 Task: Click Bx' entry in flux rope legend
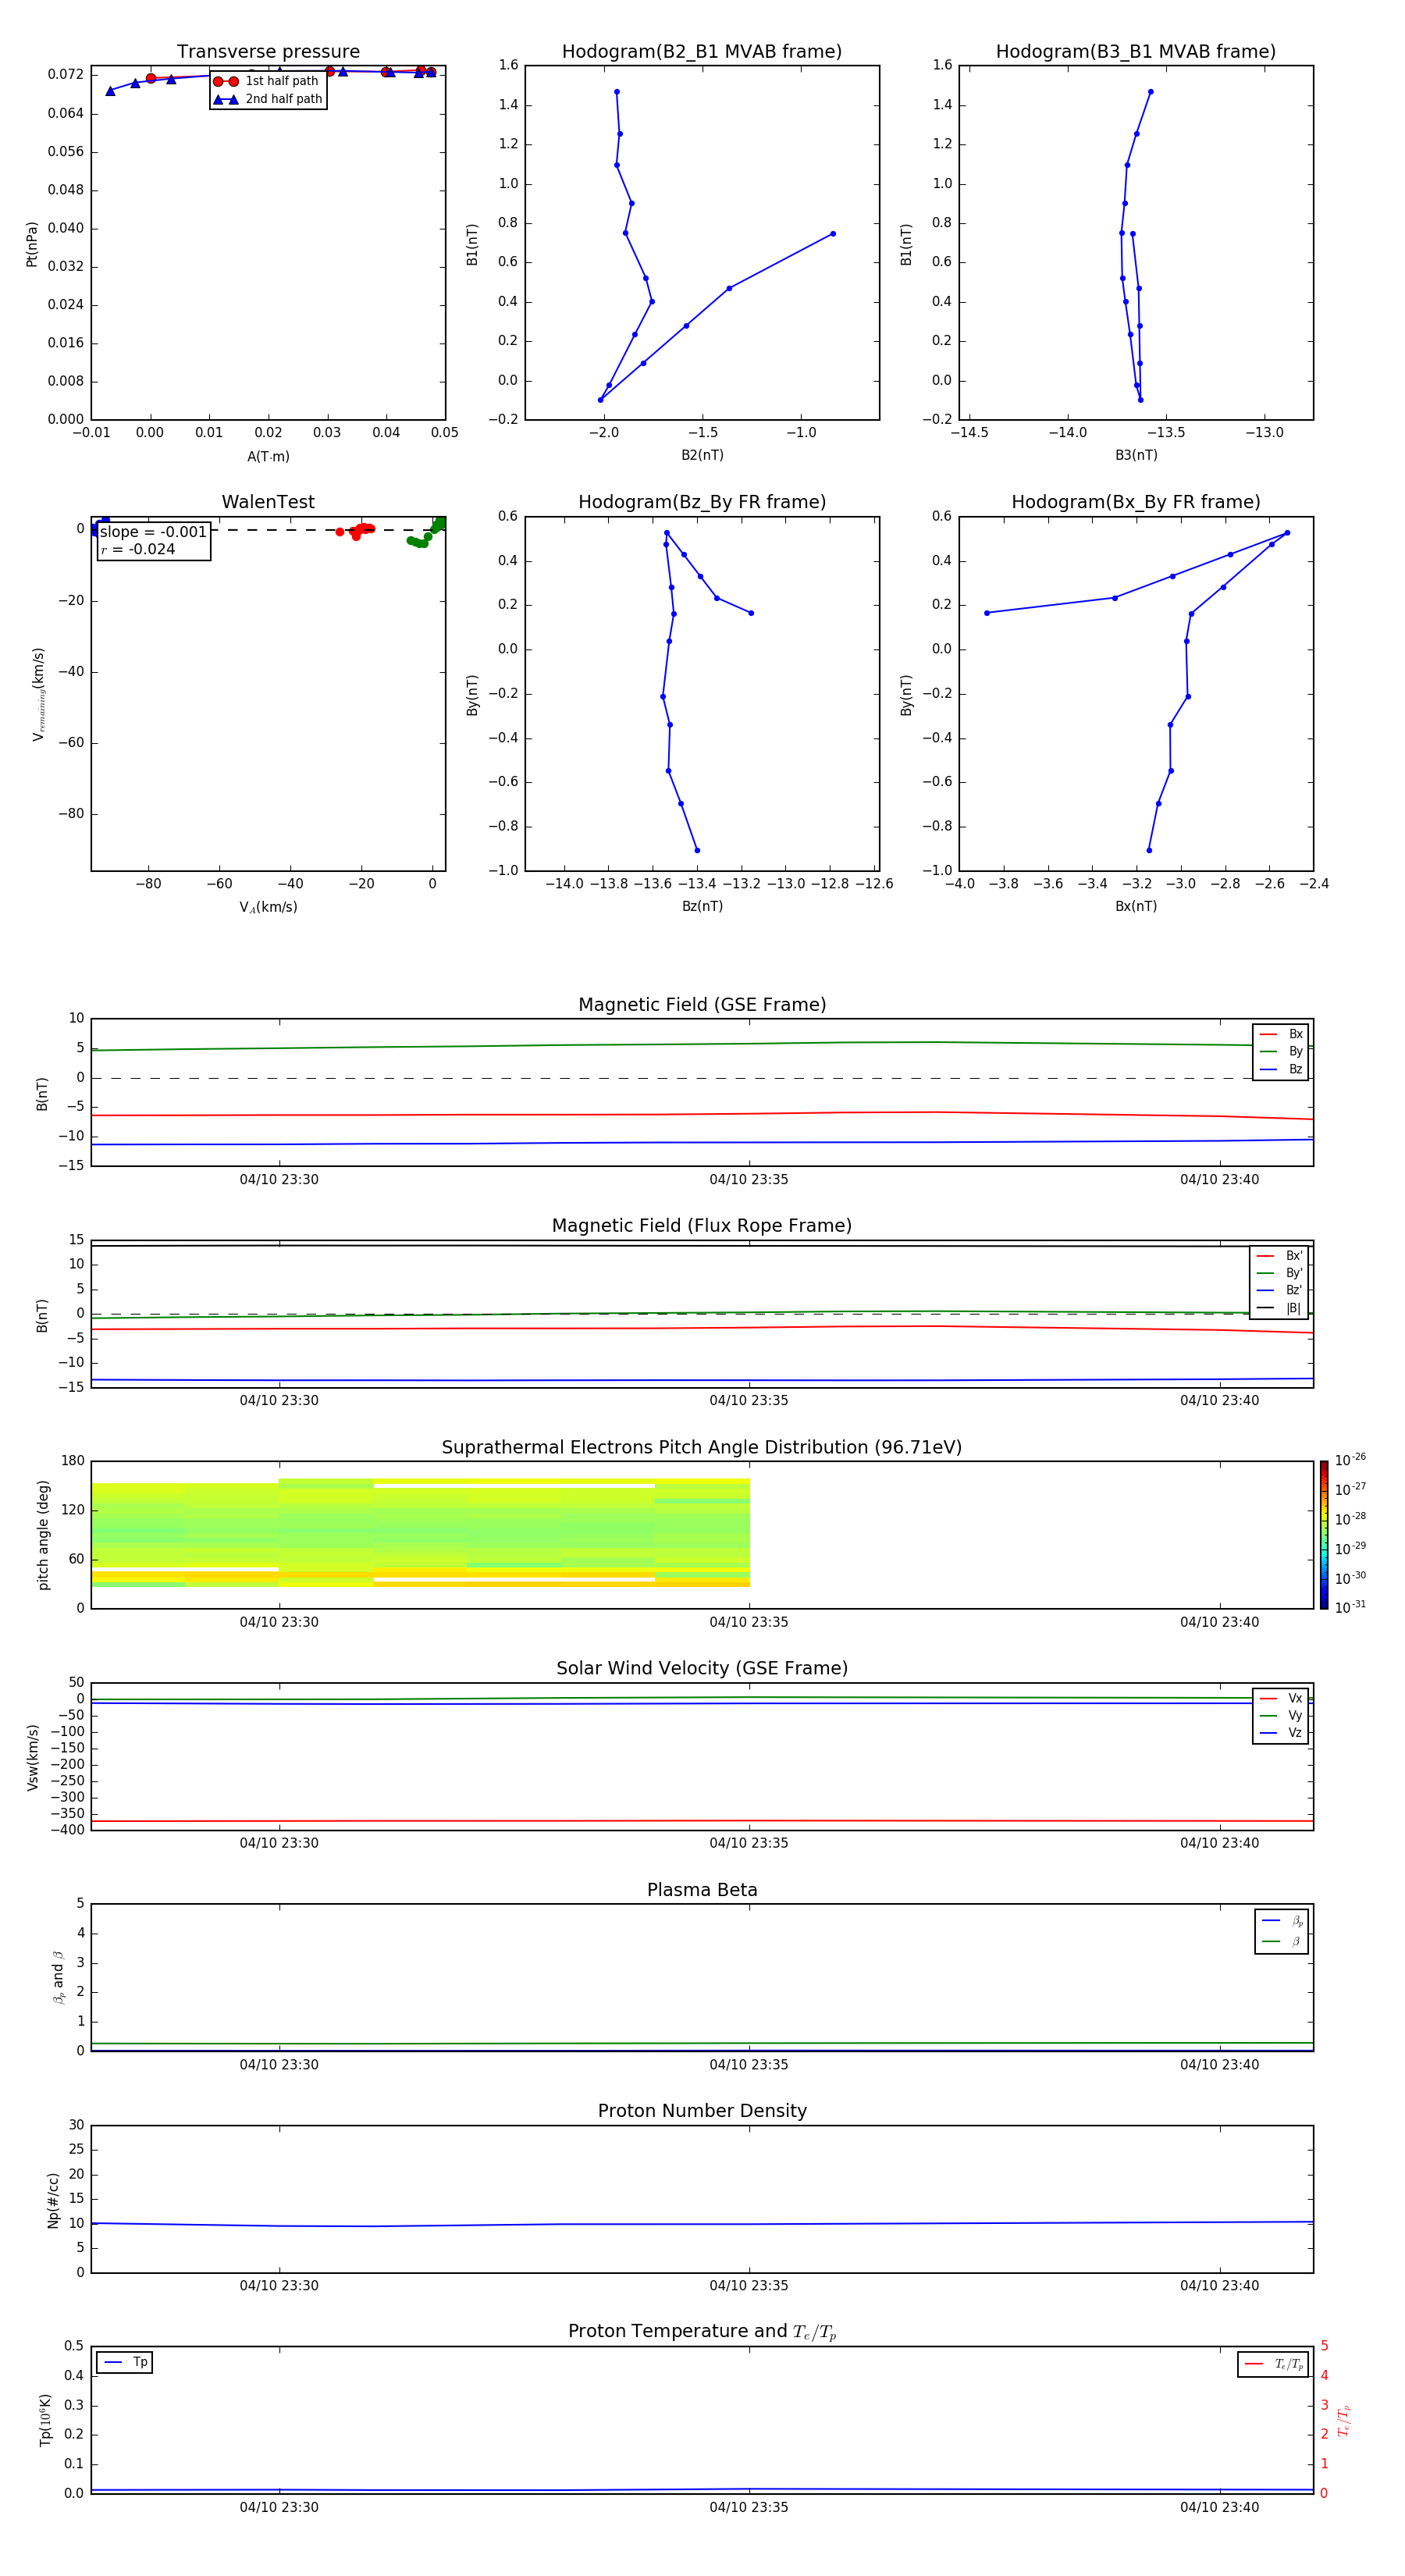click(x=1280, y=1256)
